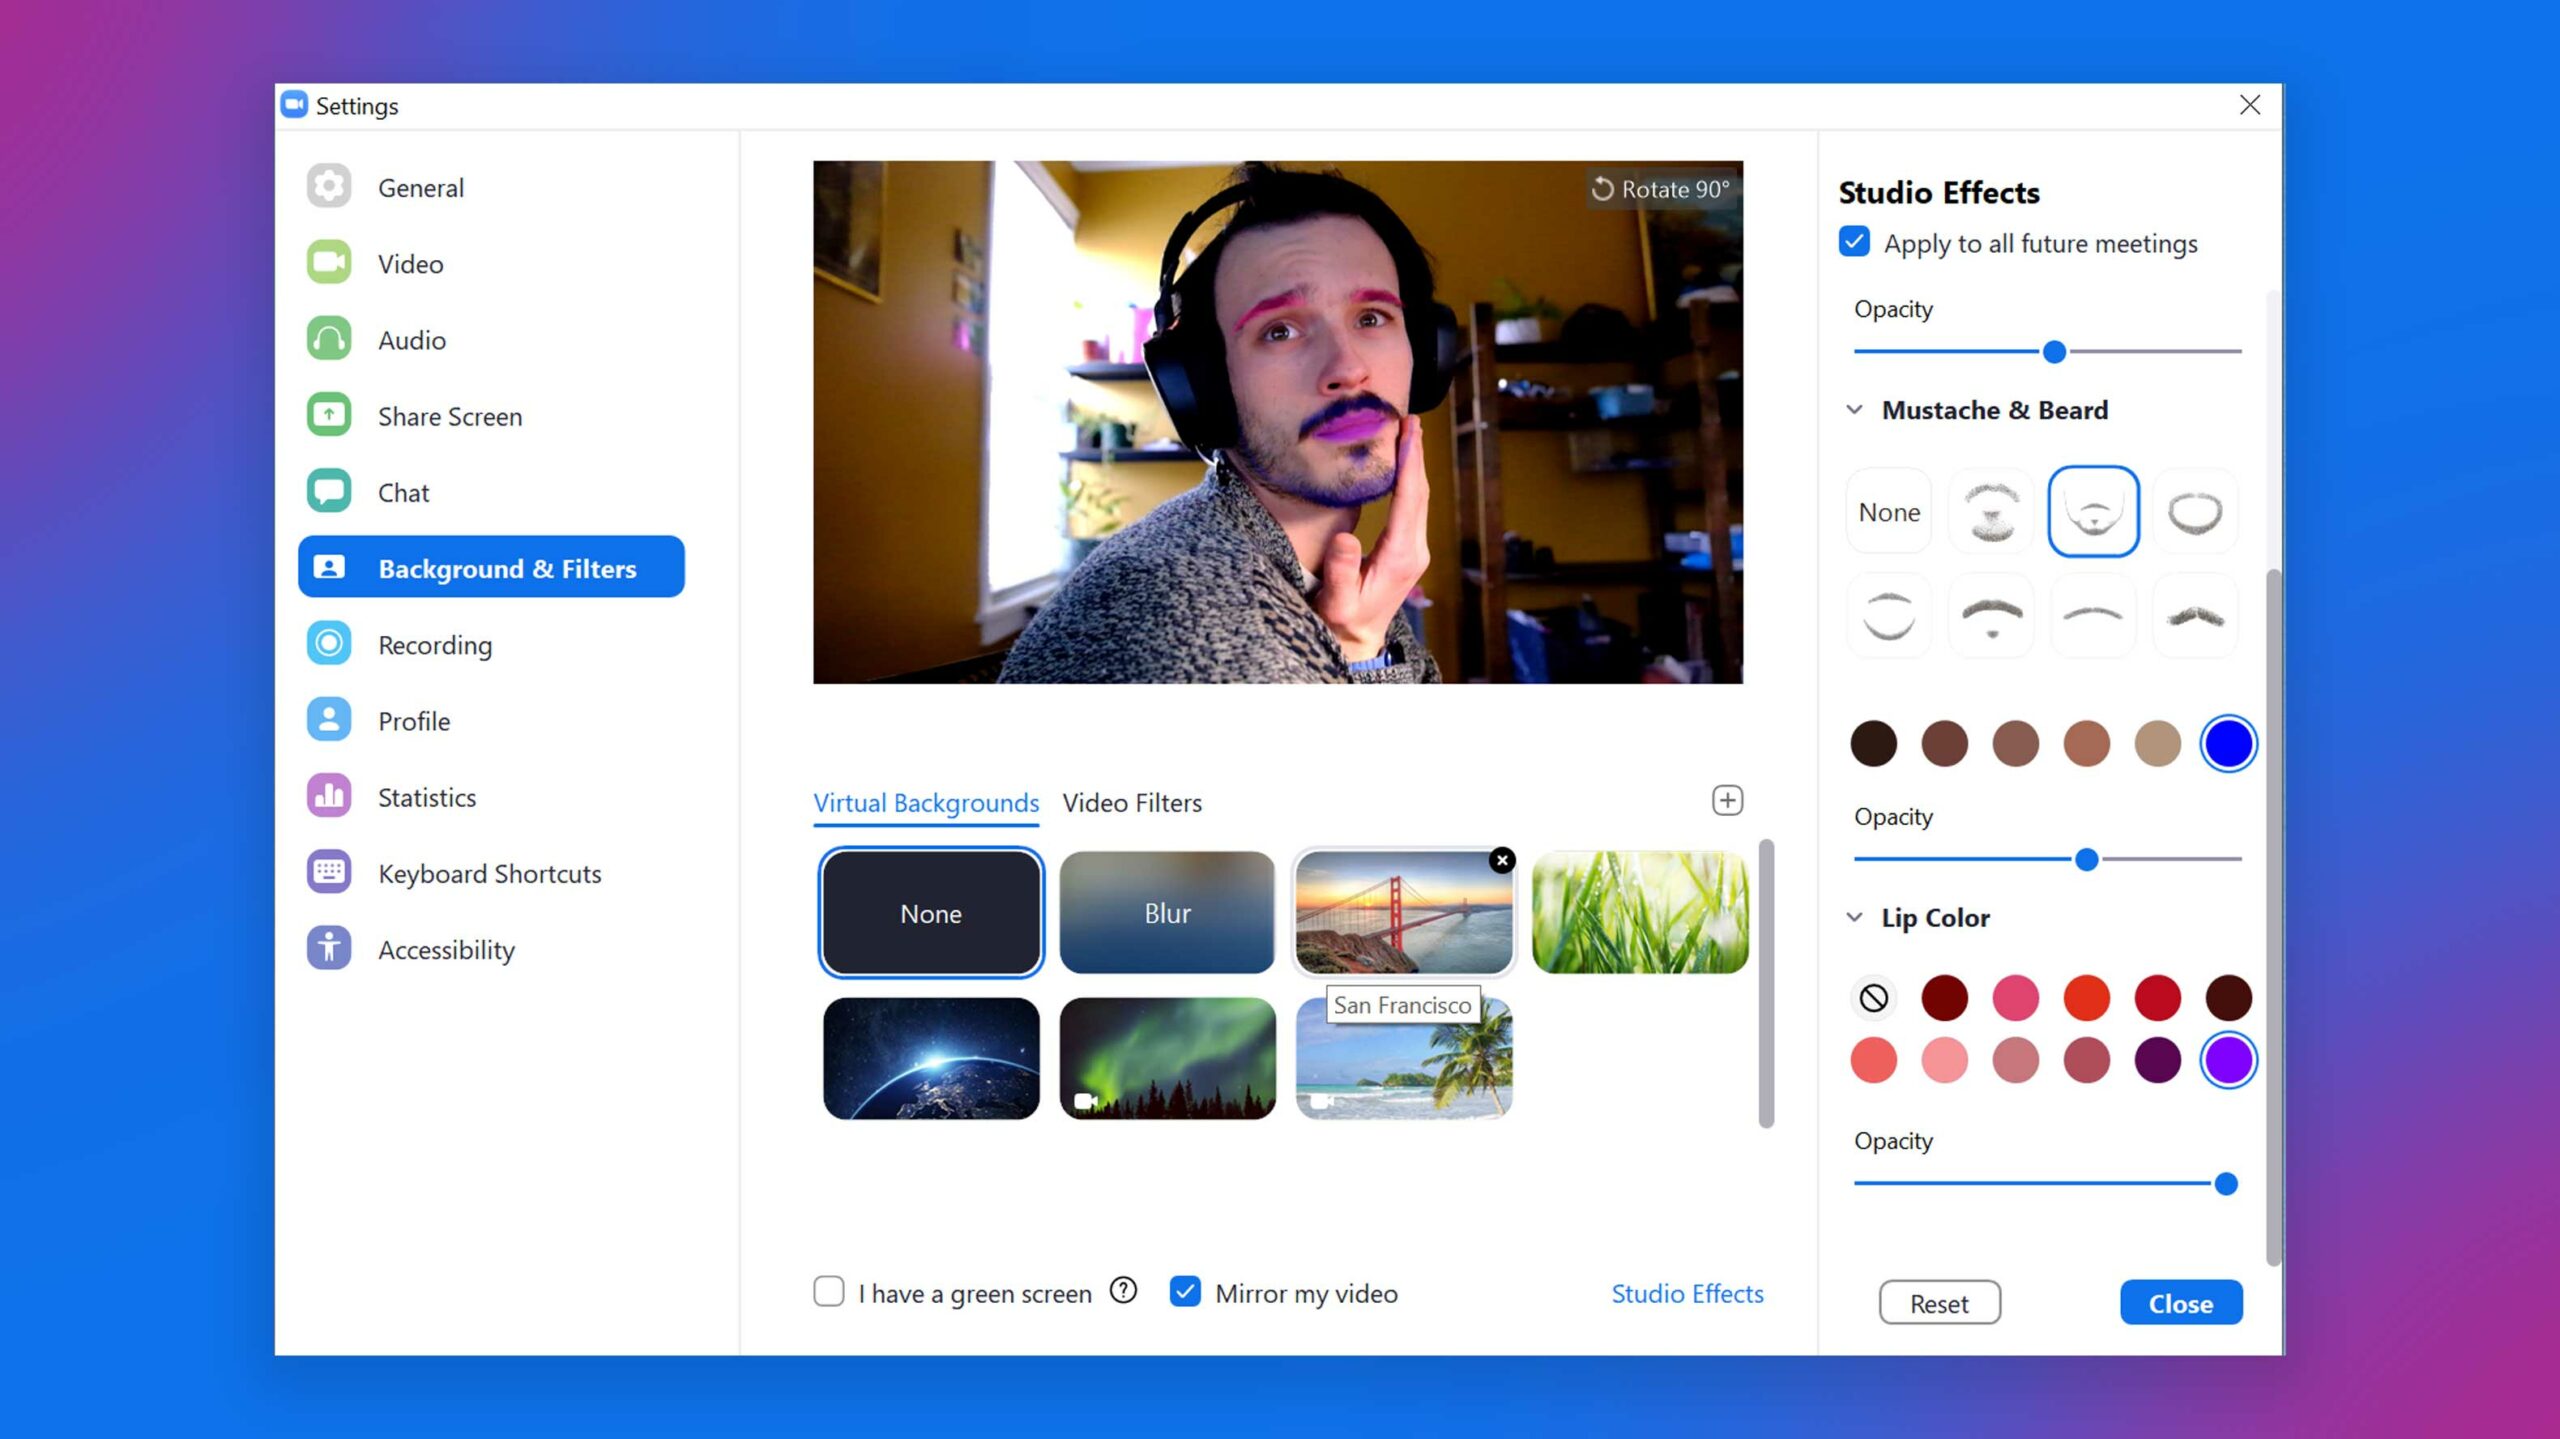
Task: Enable I have a green screen checkbox
Action: 829,1291
